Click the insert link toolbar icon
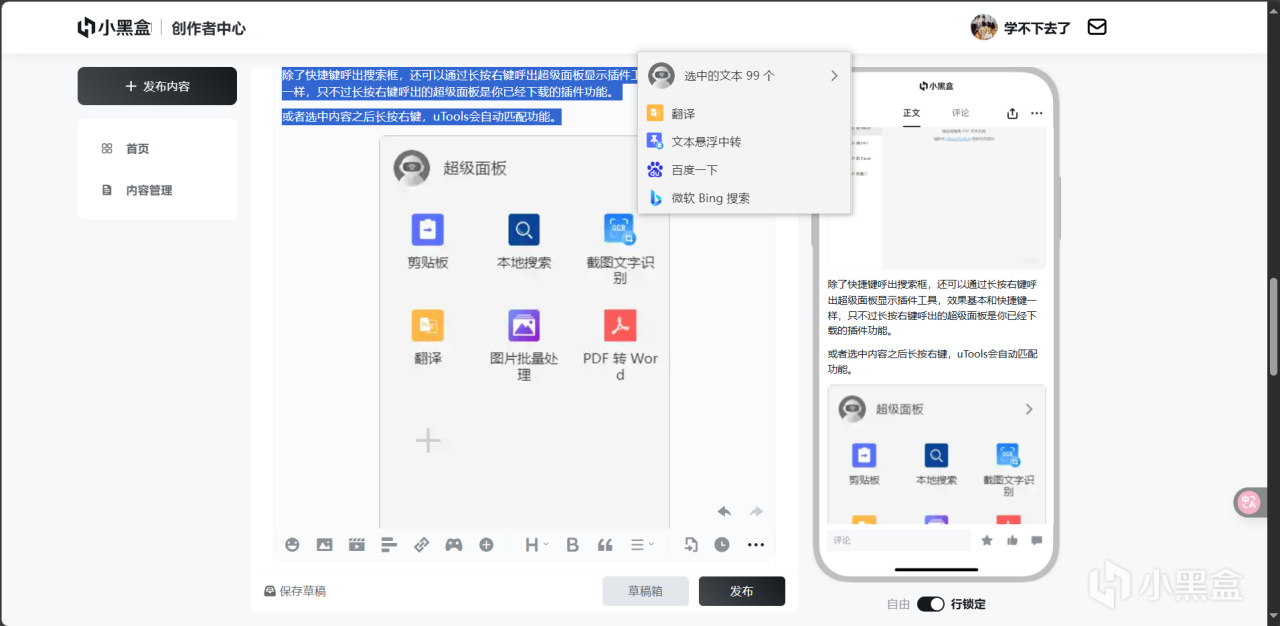 (421, 545)
